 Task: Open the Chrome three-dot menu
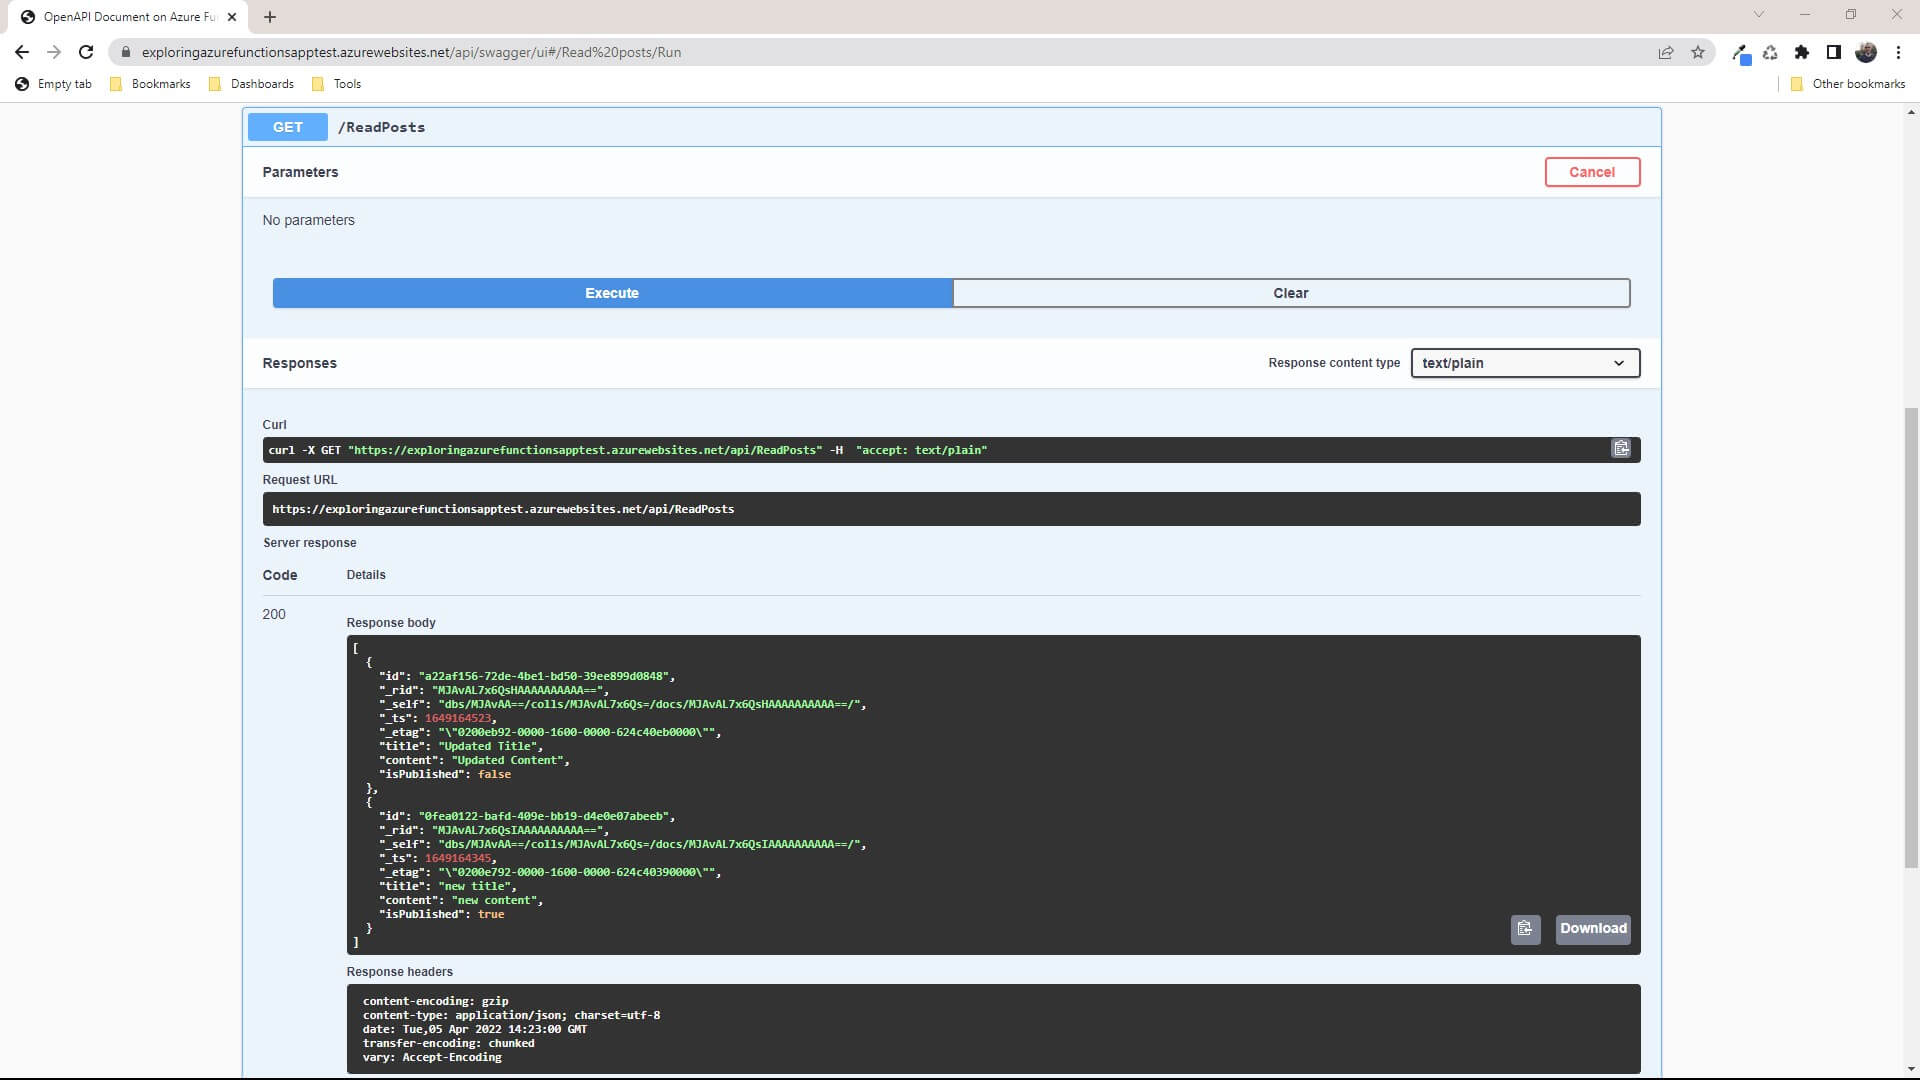click(1898, 52)
